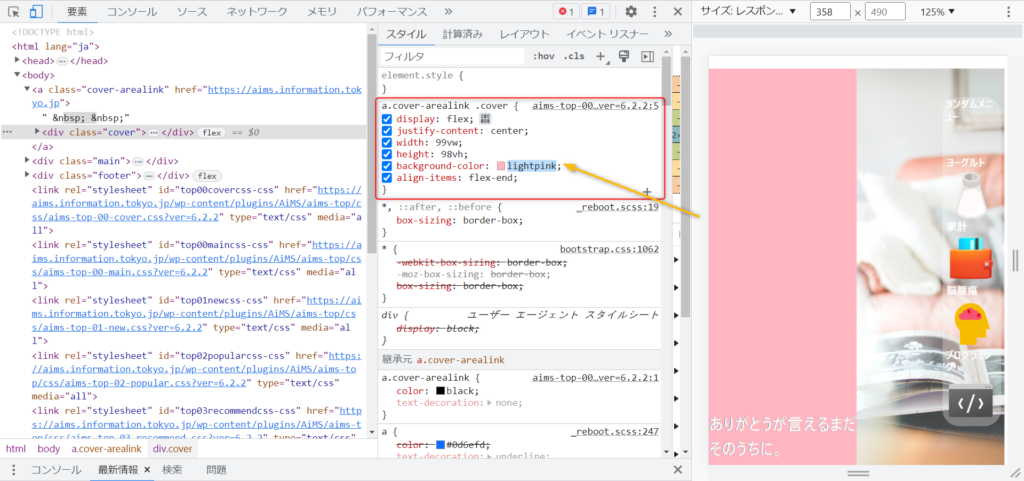1024x481 pixels.
Task: Expand the head element node
Action: point(17,60)
